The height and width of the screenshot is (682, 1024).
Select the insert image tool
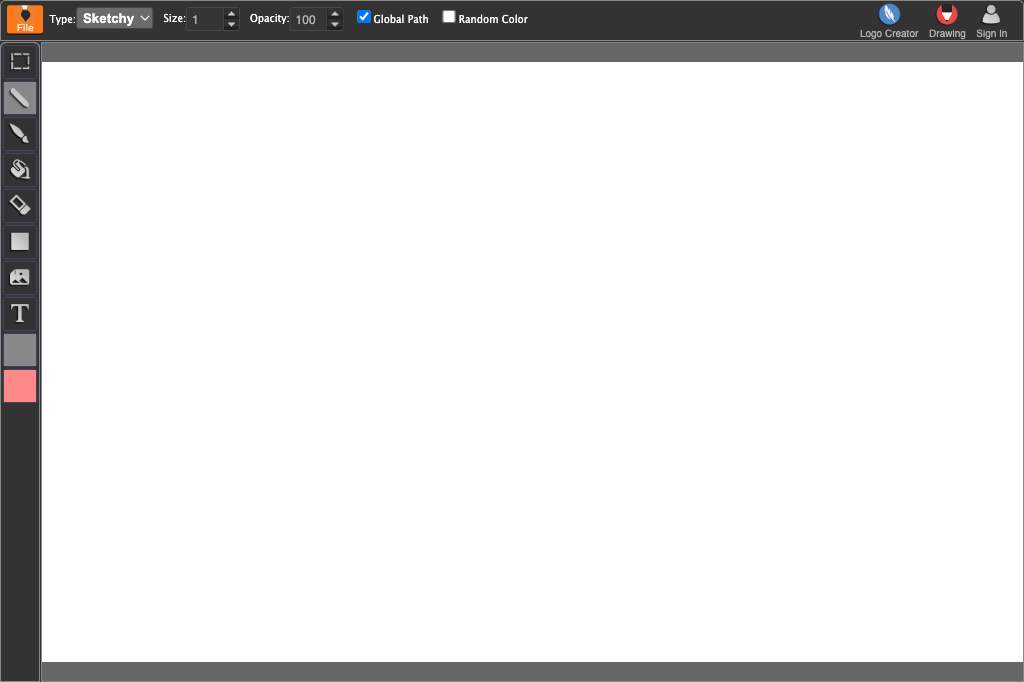20,278
